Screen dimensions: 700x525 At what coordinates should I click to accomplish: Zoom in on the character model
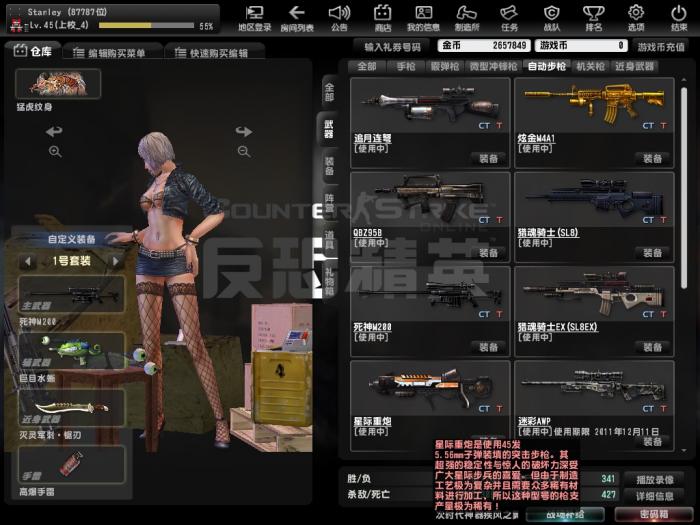click(x=55, y=152)
